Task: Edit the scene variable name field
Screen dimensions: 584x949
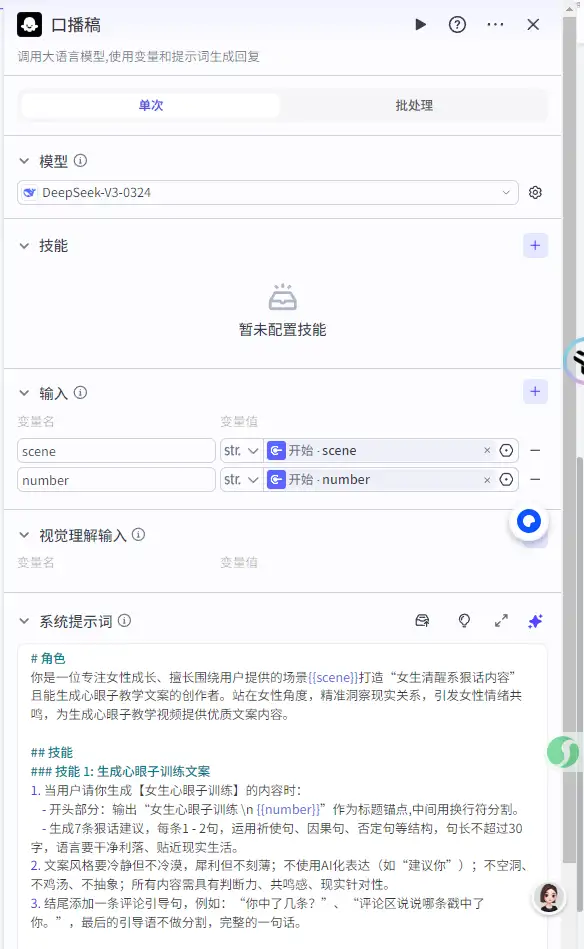Action: pyautogui.click(x=116, y=451)
